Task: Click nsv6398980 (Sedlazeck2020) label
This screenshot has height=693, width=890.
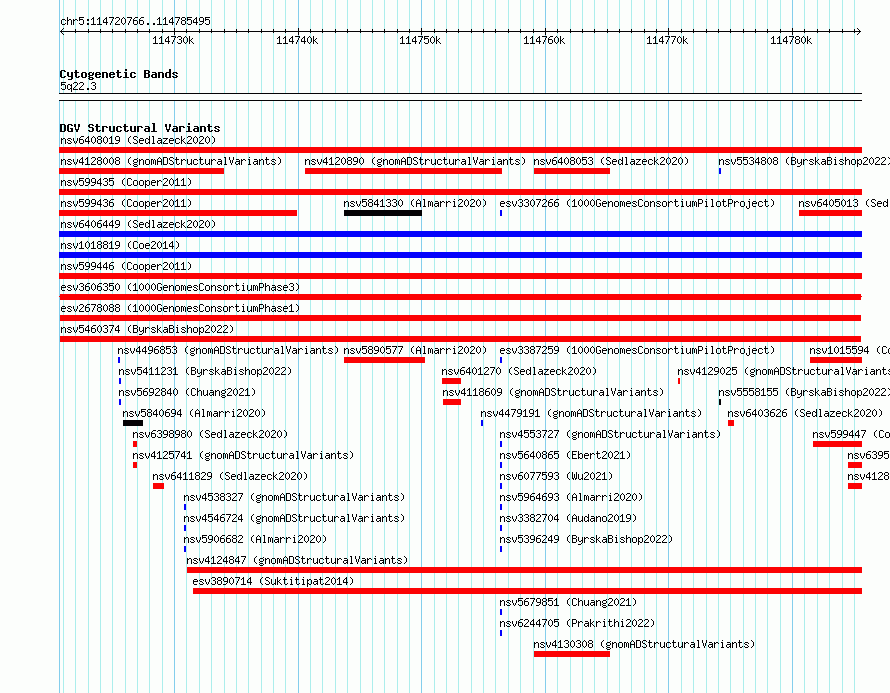Action: coord(210,434)
